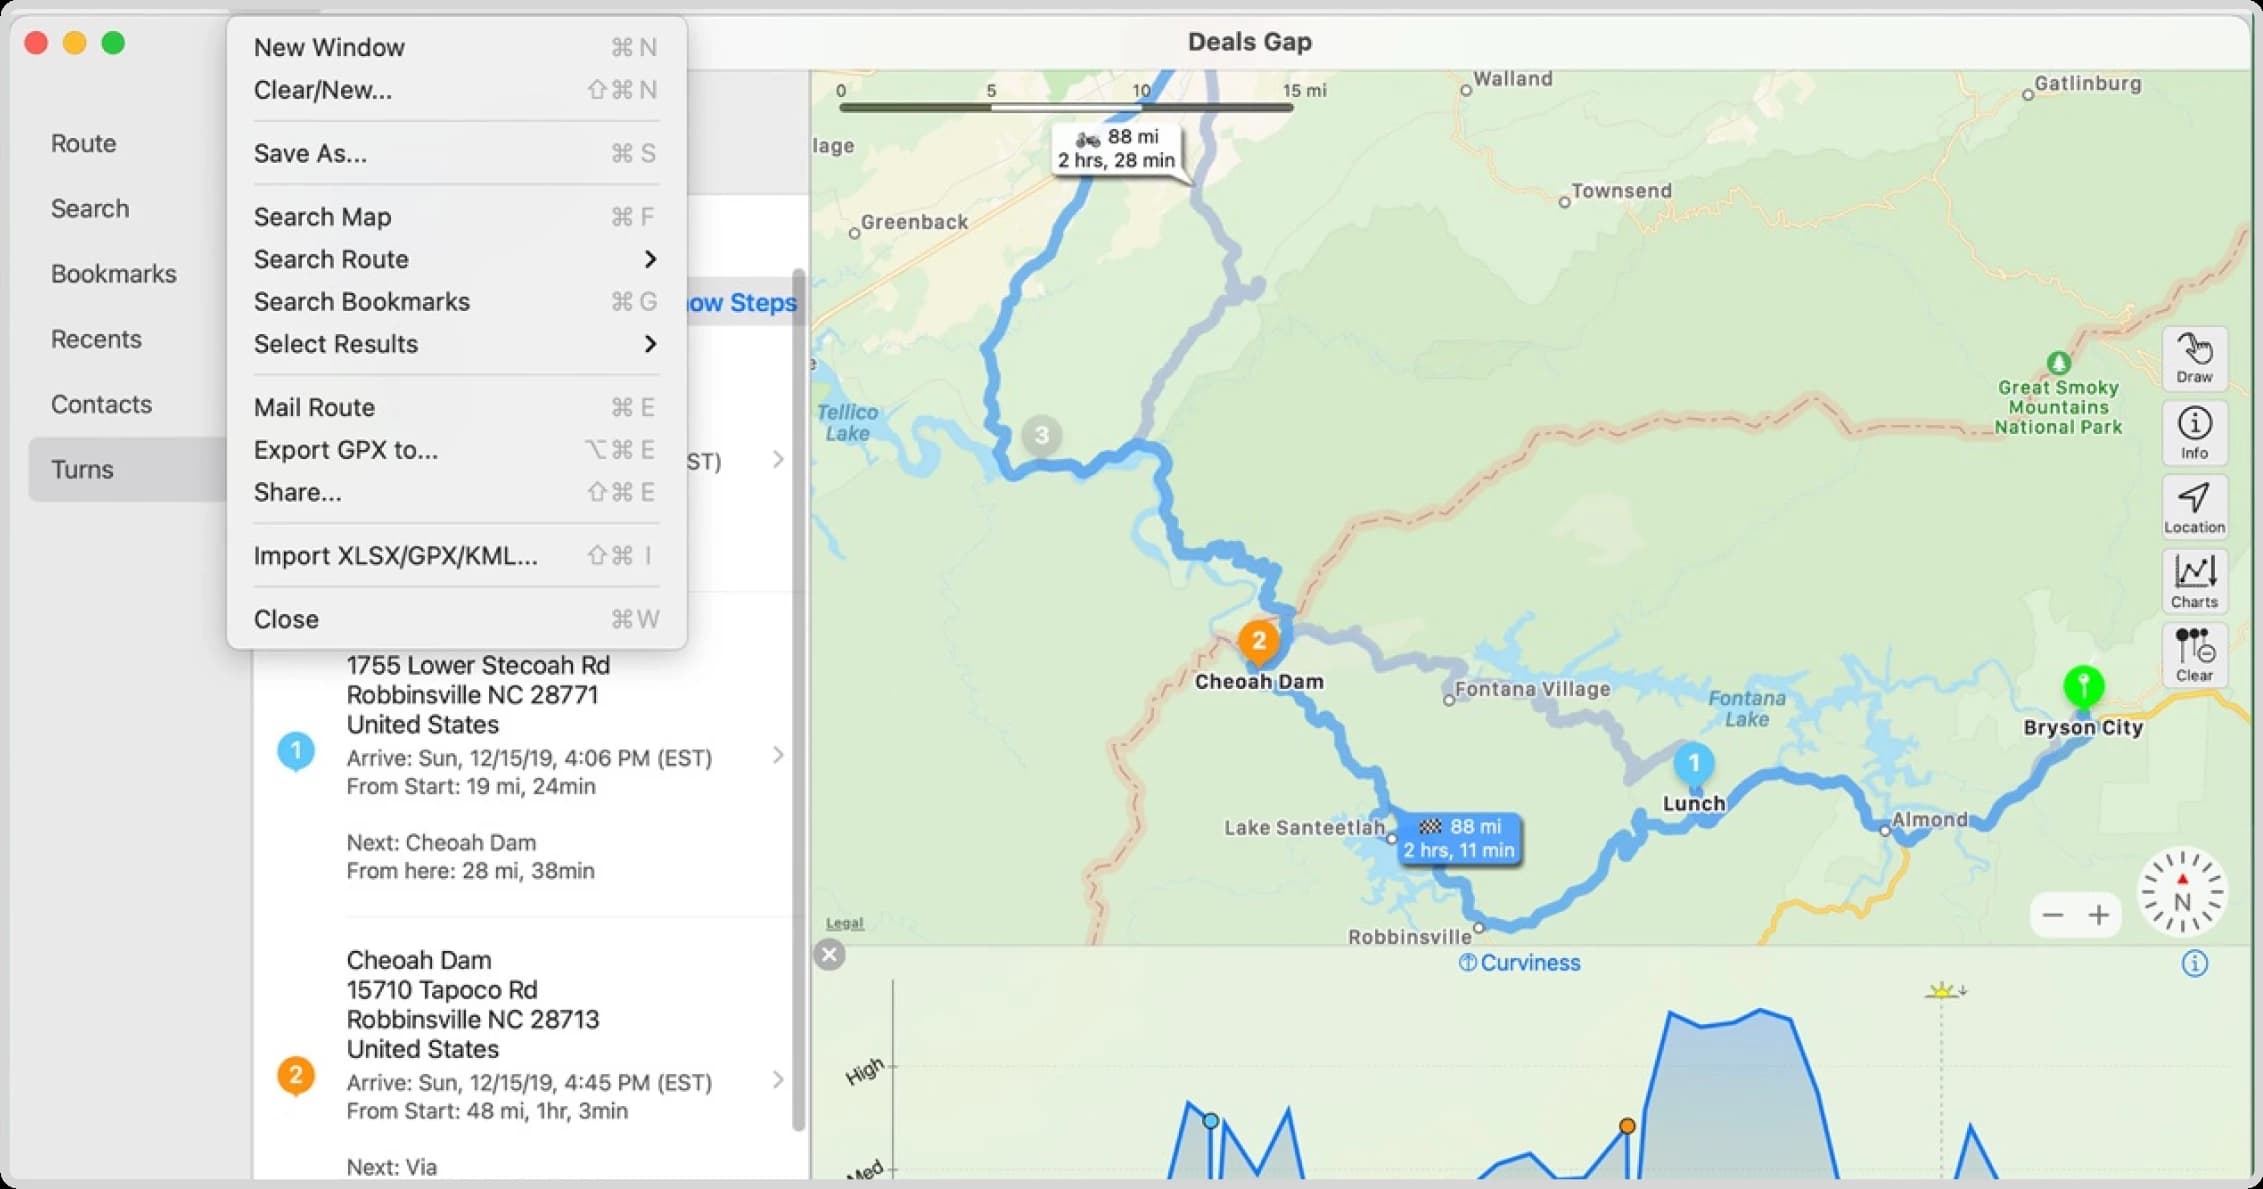Expand details for Cheoah Dam stop
This screenshot has width=2263, height=1189.
[x=778, y=1080]
